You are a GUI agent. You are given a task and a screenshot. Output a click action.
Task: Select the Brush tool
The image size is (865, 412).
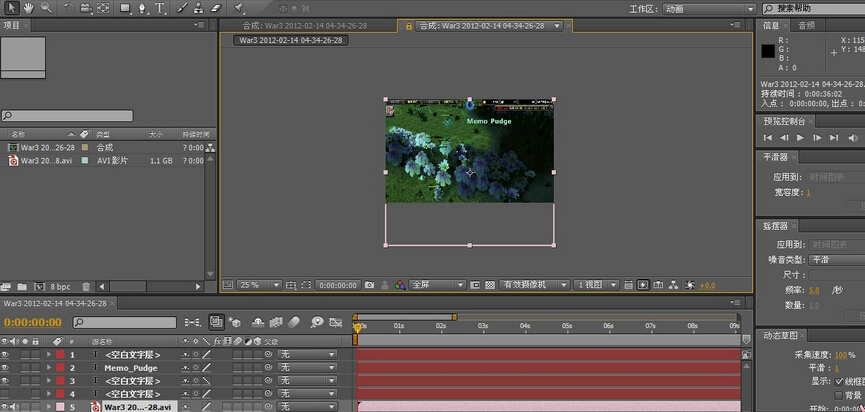181,8
